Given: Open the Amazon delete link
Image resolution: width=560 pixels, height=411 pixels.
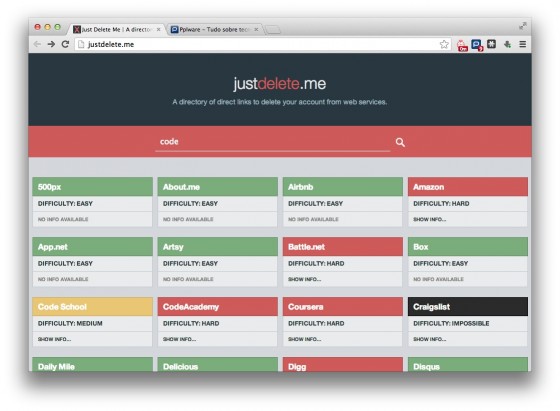Looking at the screenshot, I should point(468,187).
